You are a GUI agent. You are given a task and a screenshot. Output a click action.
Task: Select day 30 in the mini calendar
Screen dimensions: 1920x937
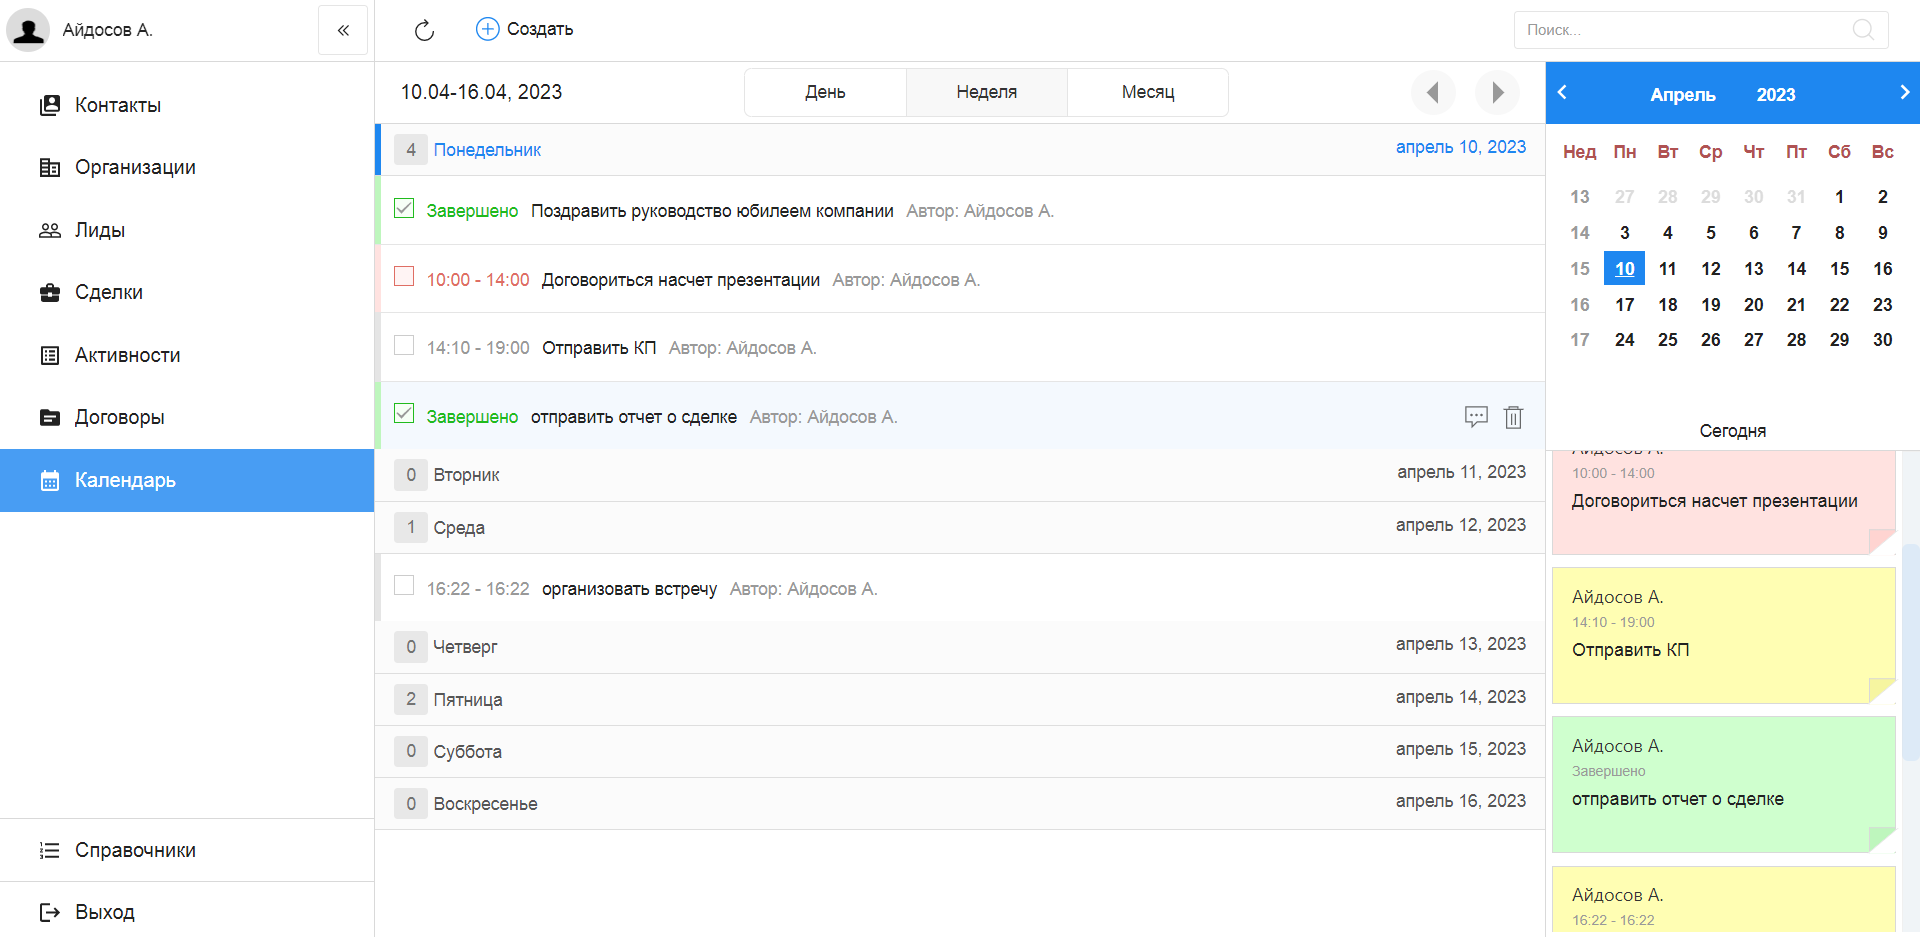click(x=1882, y=340)
